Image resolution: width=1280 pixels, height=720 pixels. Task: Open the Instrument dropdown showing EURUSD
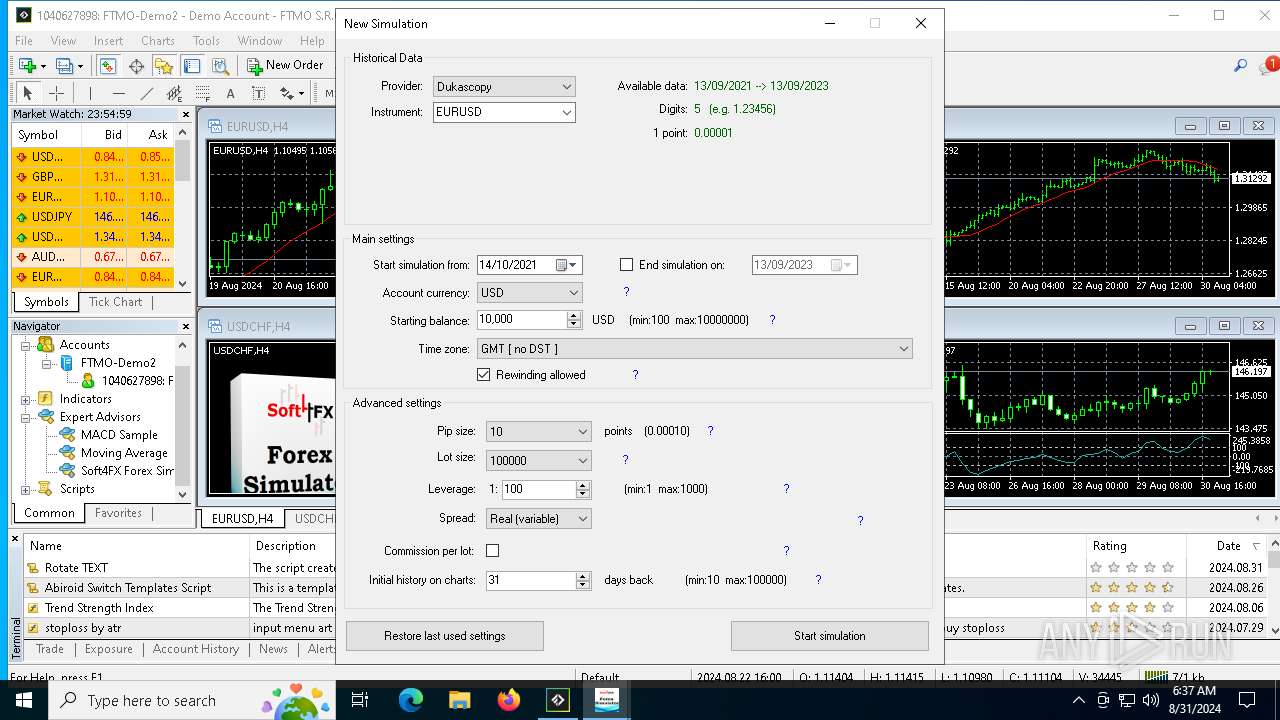click(x=504, y=112)
